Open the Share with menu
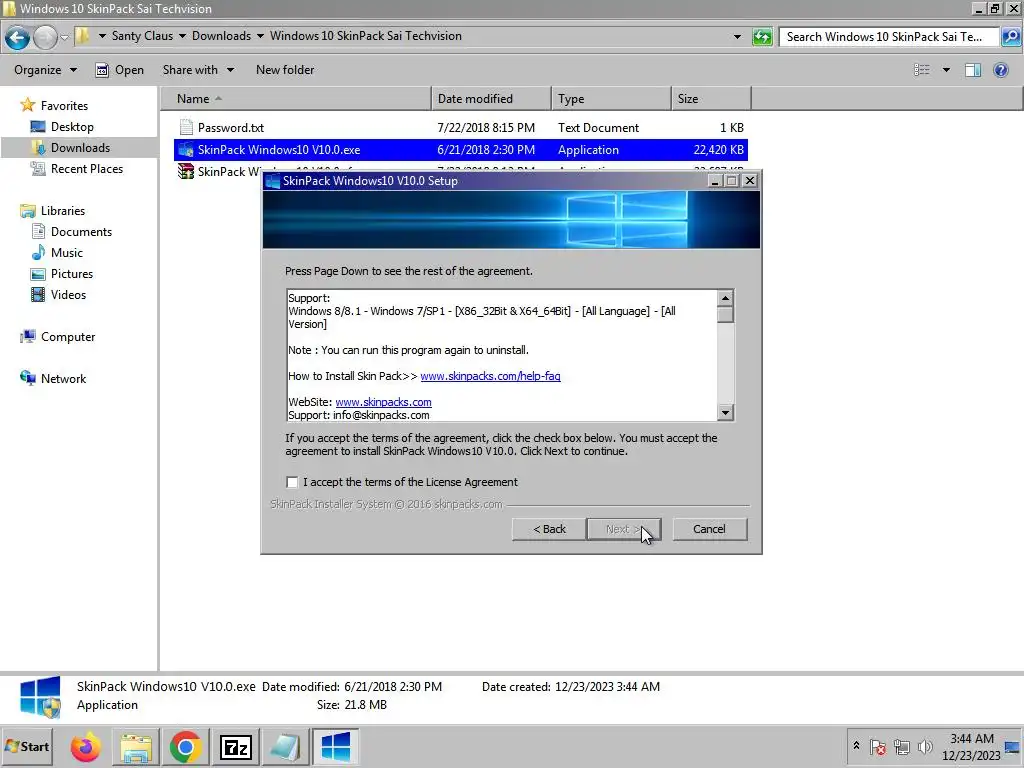This screenshot has height=768, width=1024. coord(198,70)
